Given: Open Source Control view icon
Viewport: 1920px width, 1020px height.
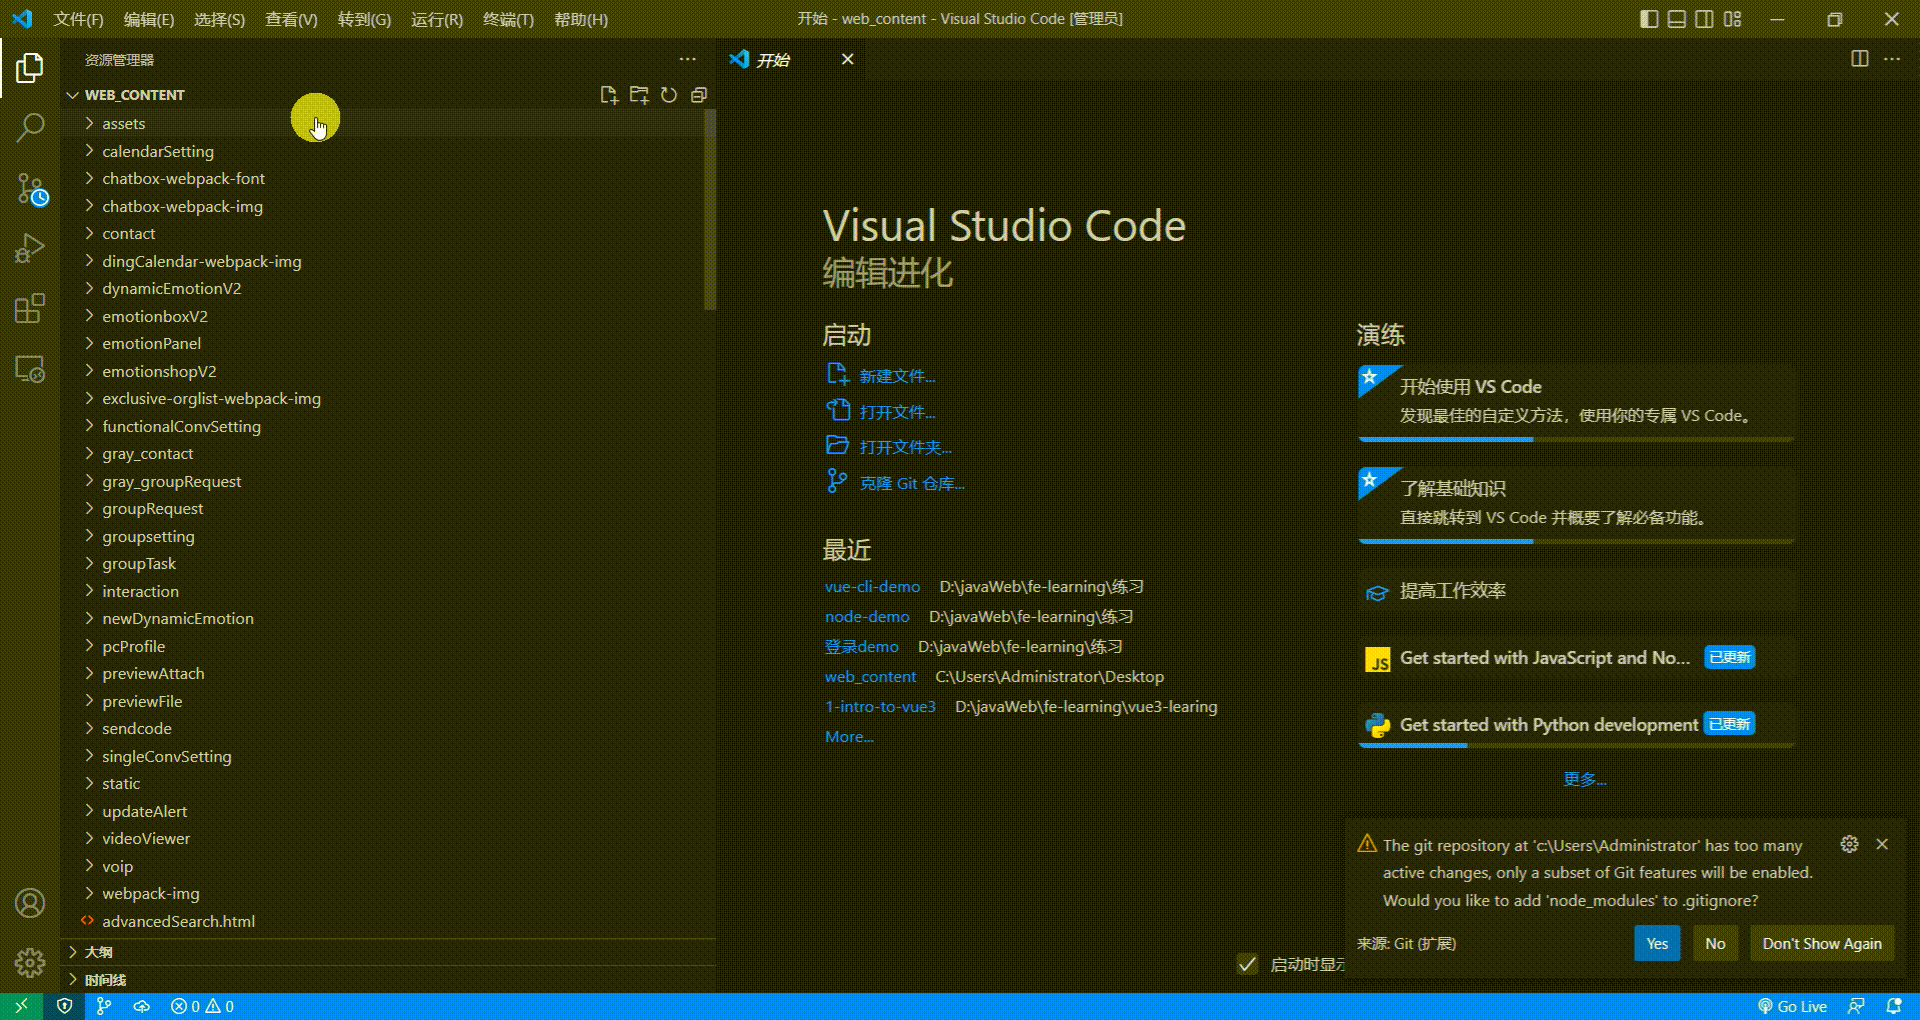Looking at the screenshot, I should tap(30, 188).
